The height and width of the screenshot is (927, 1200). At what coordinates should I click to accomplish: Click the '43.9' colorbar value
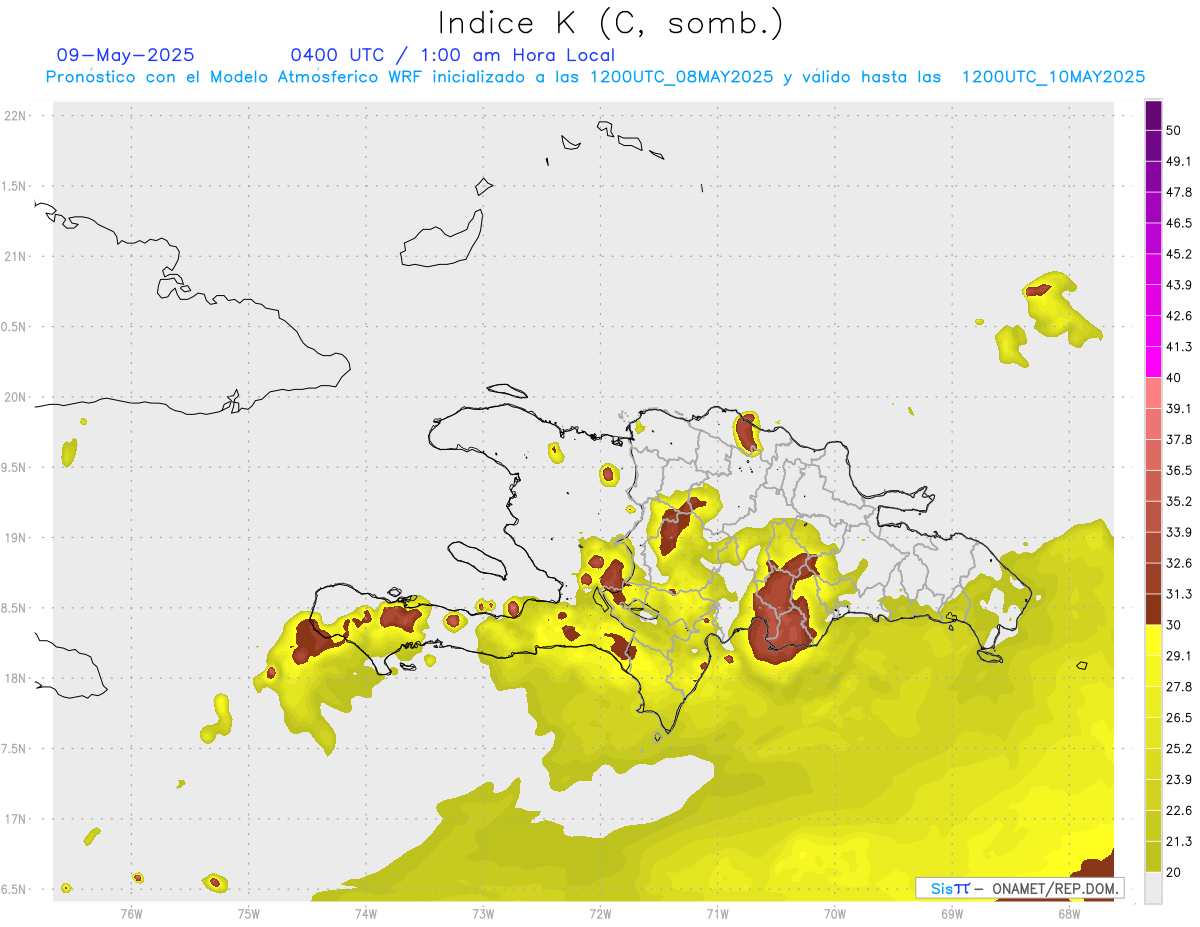pyautogui.click(x=1179, y=285)
